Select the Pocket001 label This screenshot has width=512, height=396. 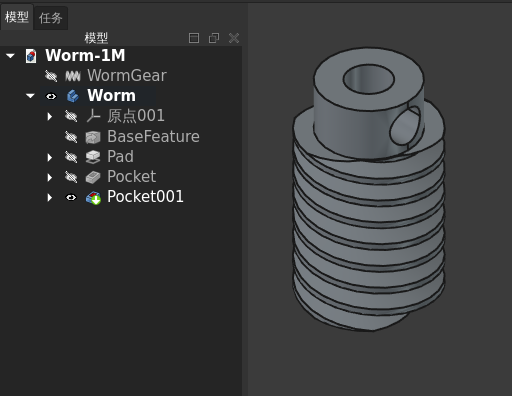pos(145,197)
